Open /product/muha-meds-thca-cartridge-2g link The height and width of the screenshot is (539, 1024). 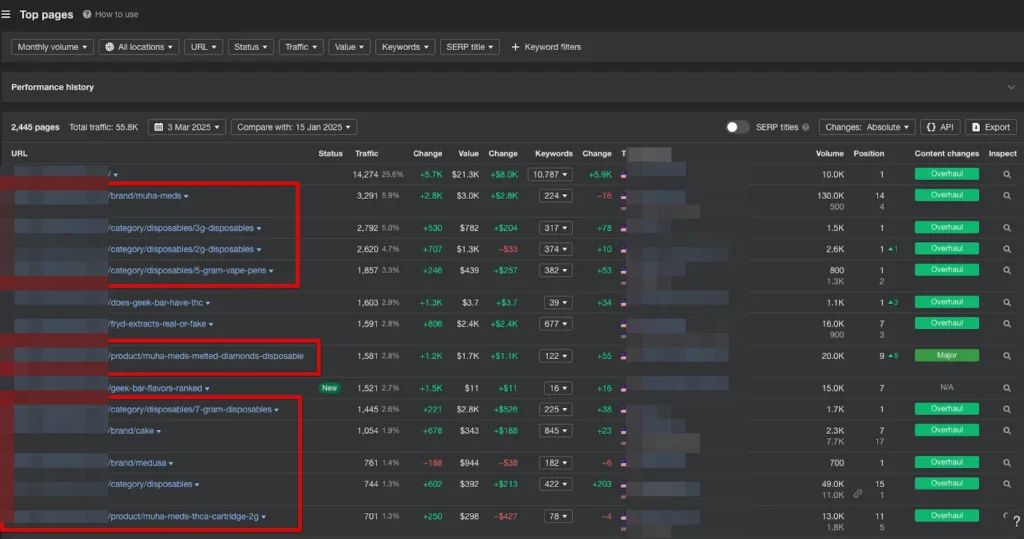coord(184,516)
